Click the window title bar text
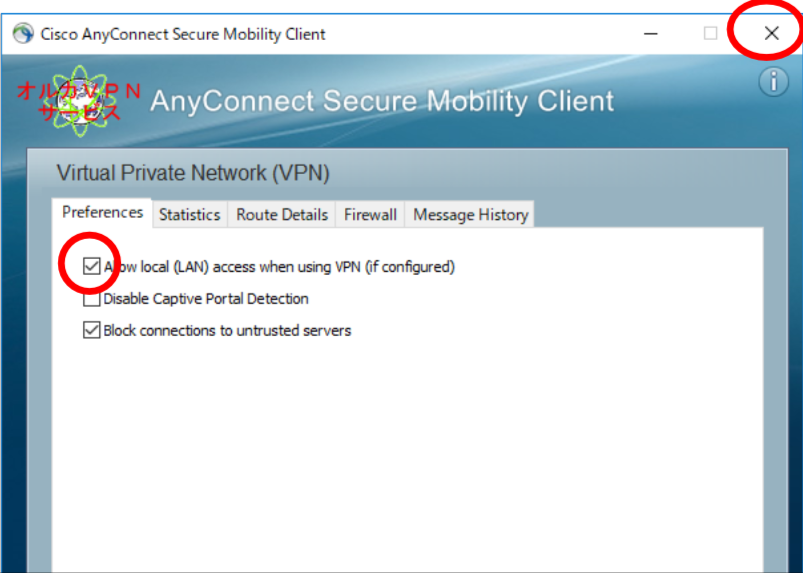803x573 pixels. point(183,34)
